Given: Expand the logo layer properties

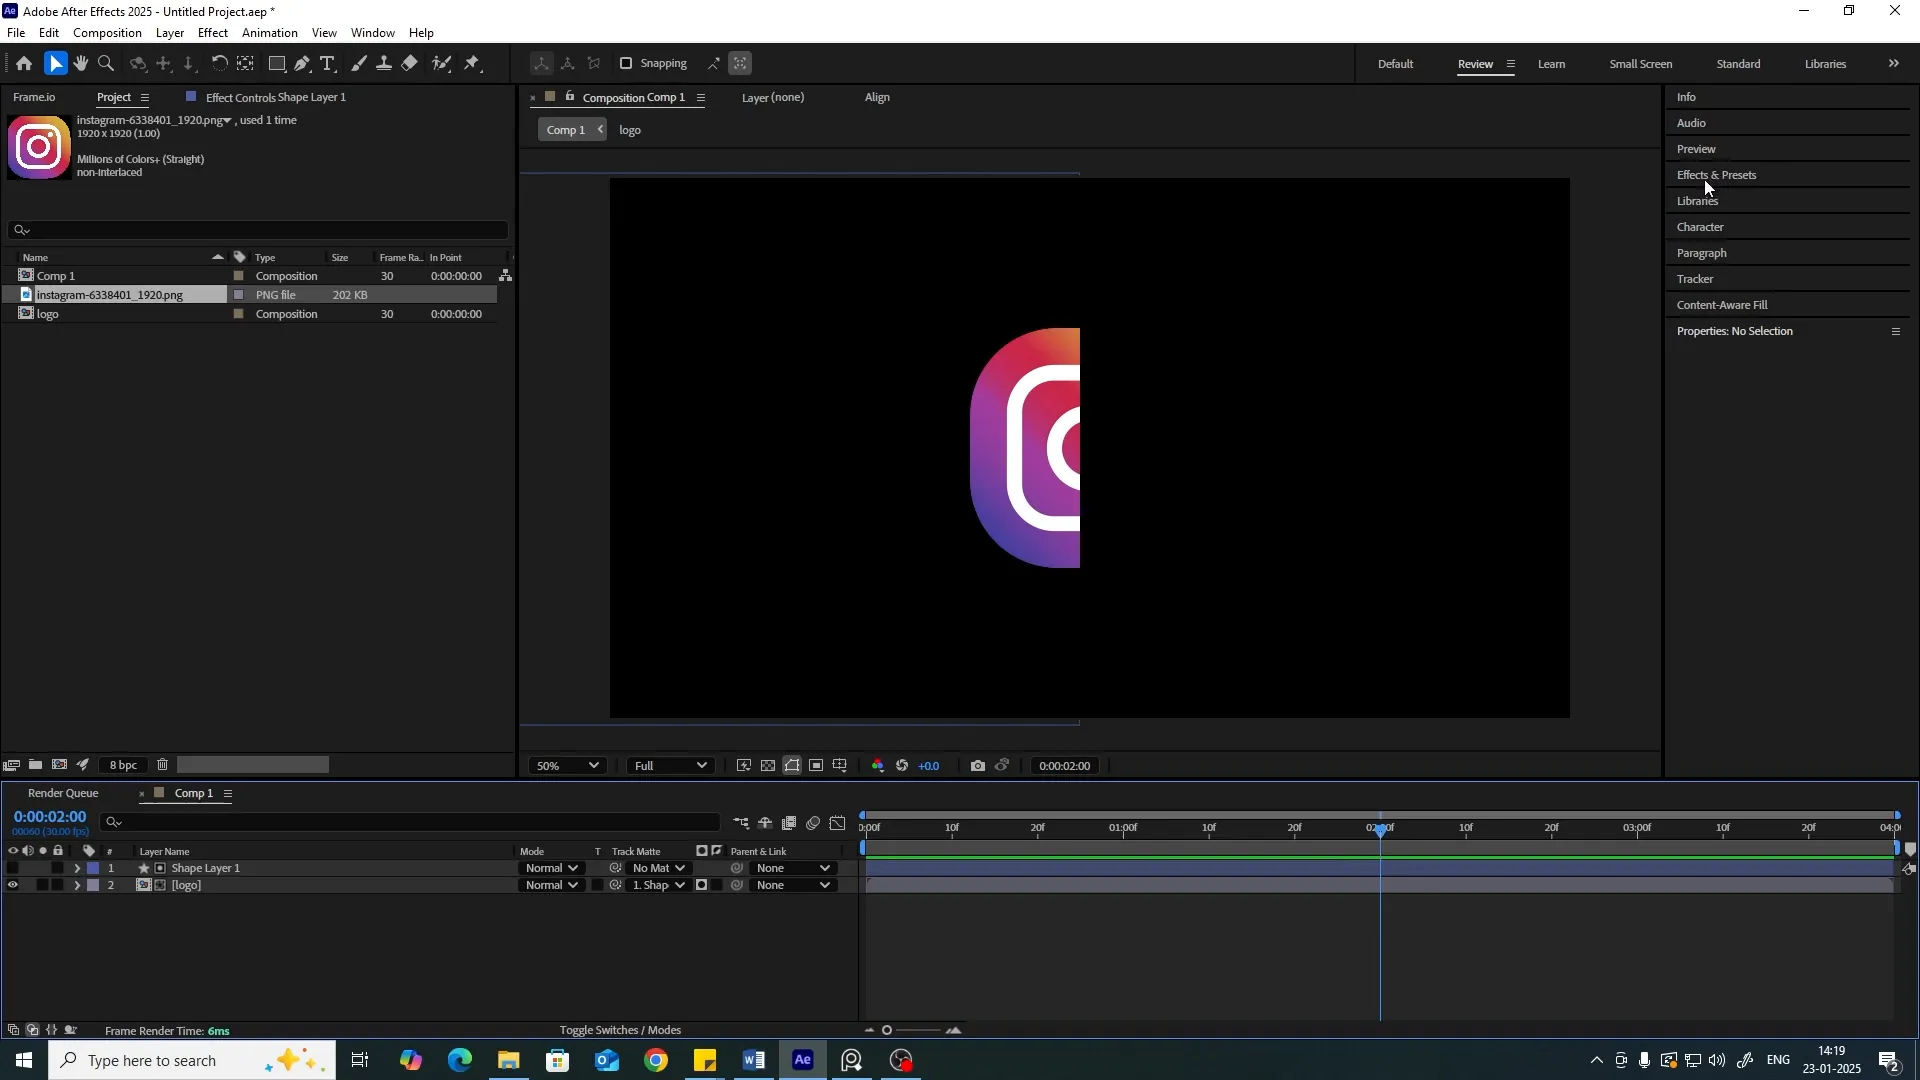Looking at the screenshot, I should click(77, 885).
